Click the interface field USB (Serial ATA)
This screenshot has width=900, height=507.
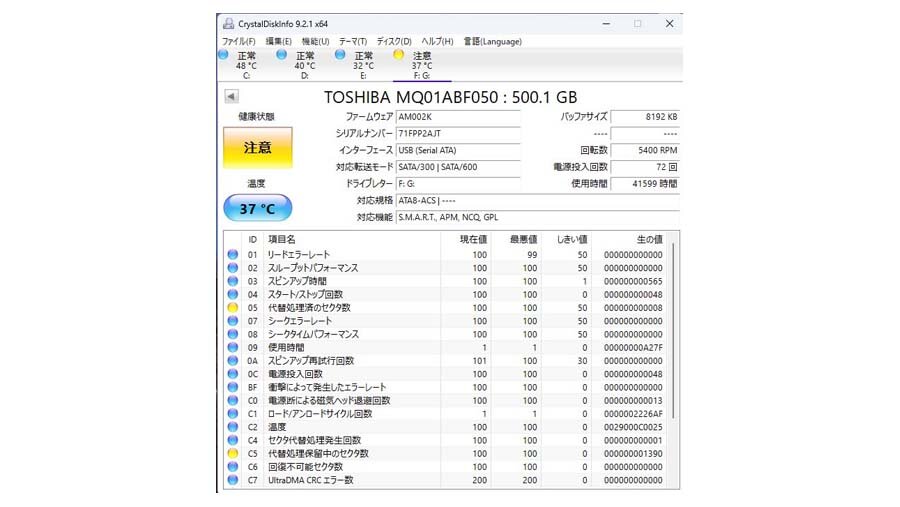tap(458, 150)
